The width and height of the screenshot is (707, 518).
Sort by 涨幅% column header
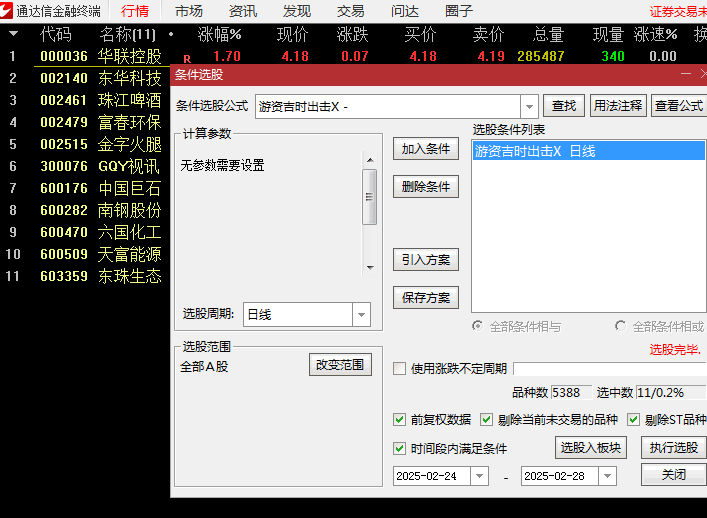tap(220, 34)
